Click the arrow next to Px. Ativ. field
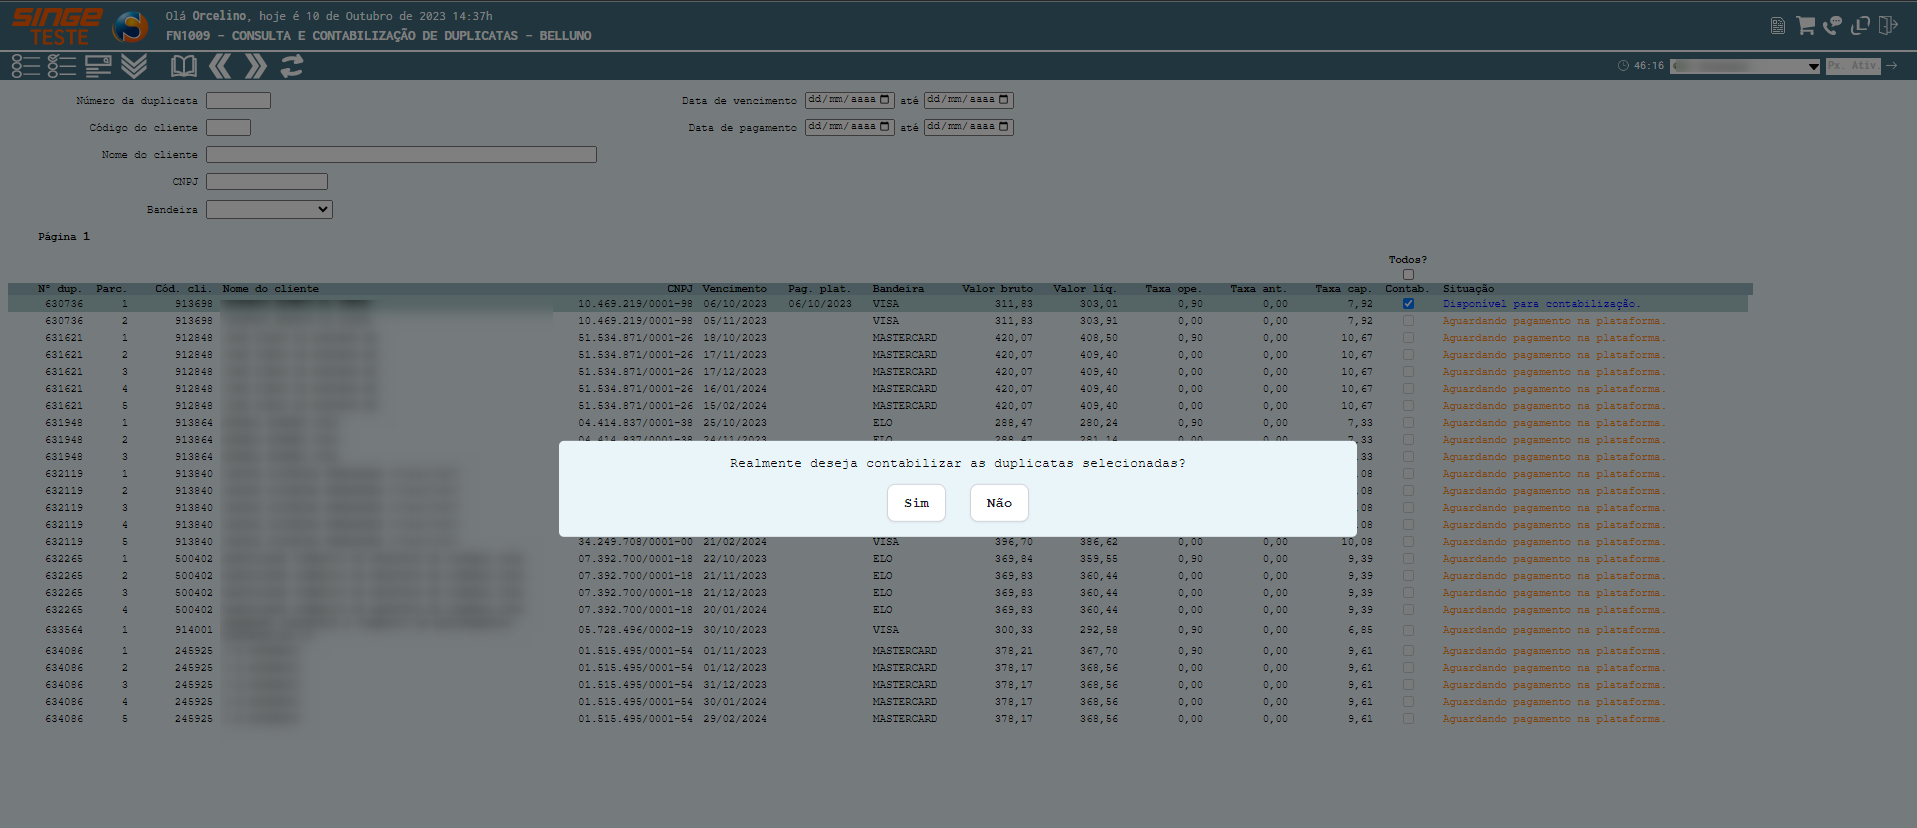The image size is (1917, 828). pyautogui.click(x=1891, y=66)
